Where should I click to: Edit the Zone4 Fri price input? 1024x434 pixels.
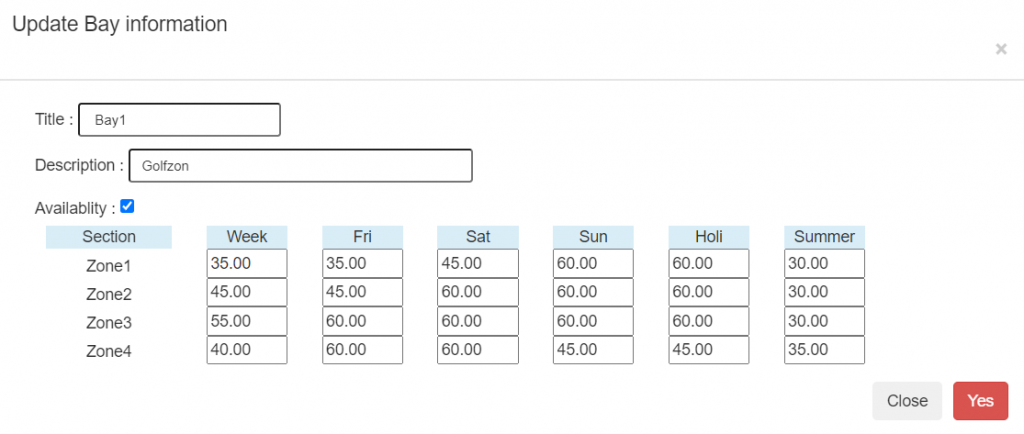coord(362,350)
